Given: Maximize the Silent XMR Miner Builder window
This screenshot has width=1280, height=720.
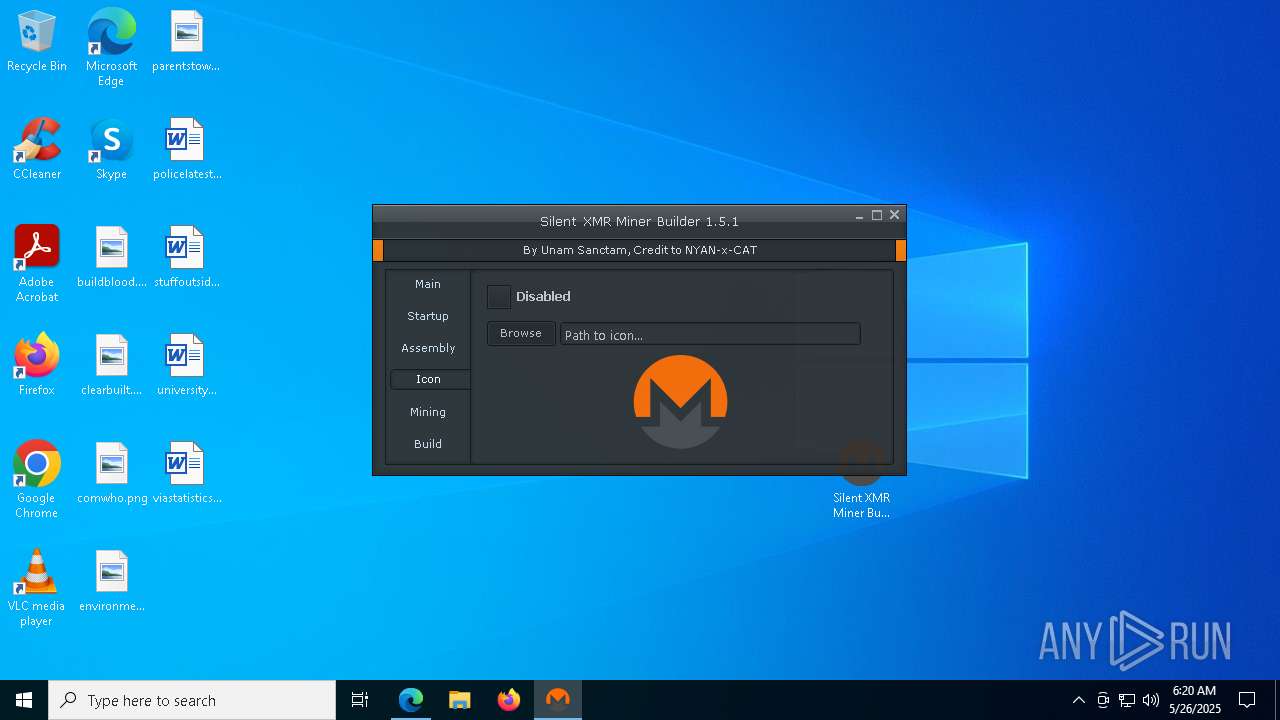Looking at the screenshot, I should point(877,215).
